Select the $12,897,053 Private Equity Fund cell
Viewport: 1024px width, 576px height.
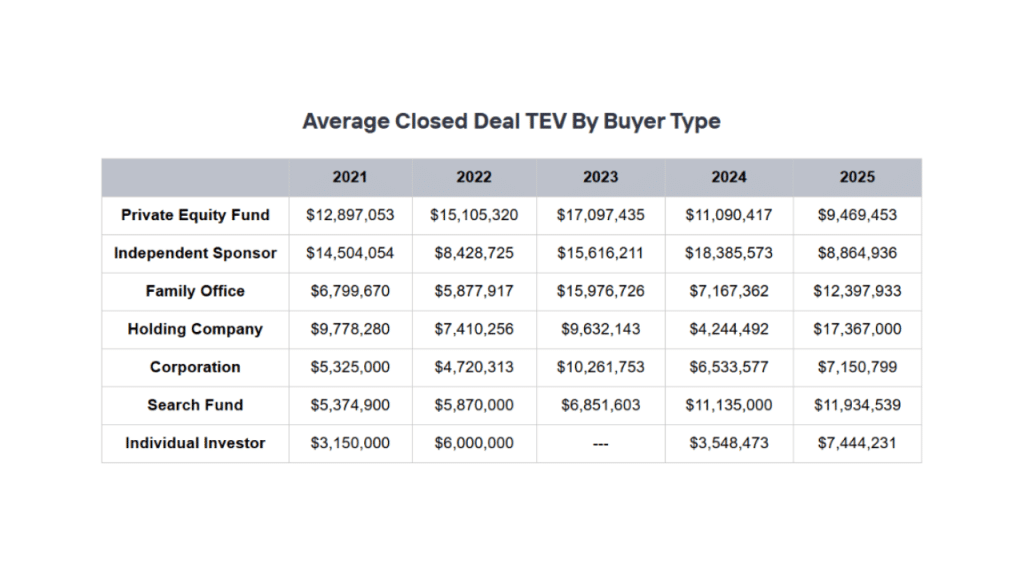350,215
